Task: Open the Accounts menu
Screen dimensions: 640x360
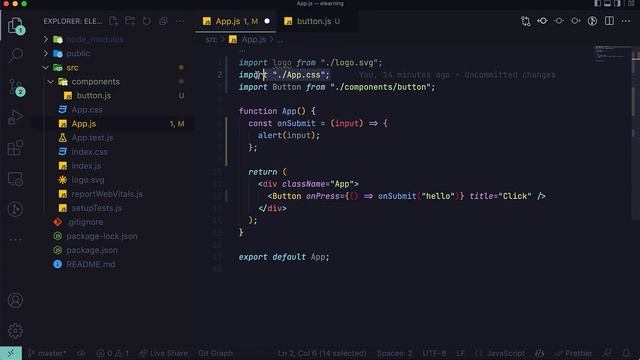Action: coord(16,300)
